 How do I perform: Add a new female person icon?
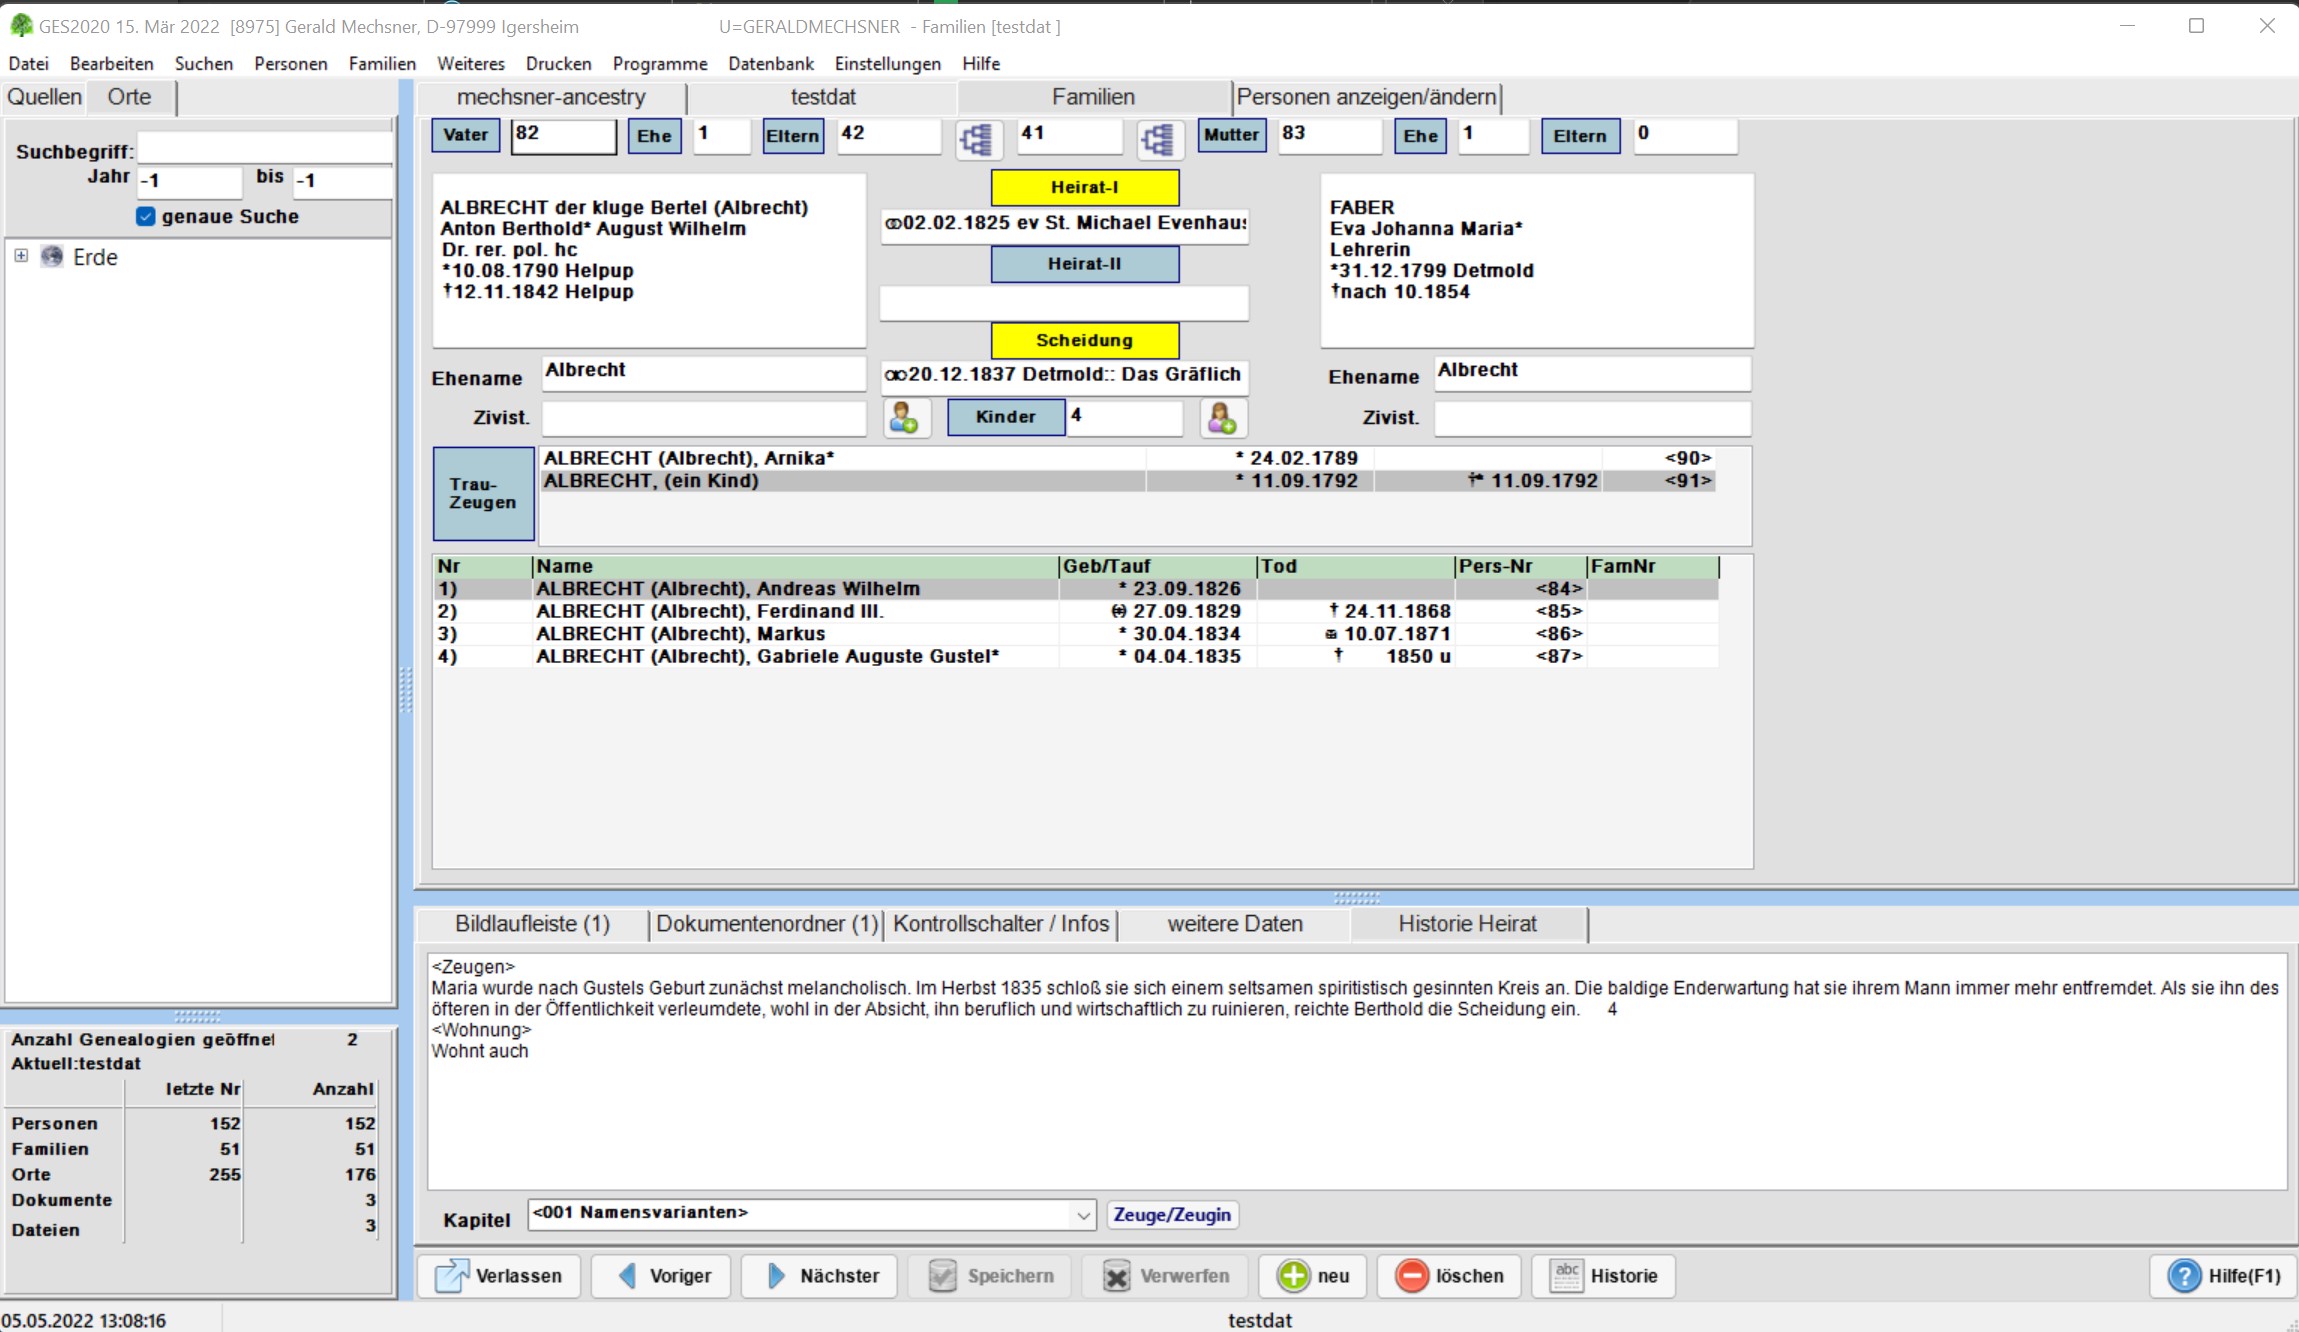[1222, 417]
